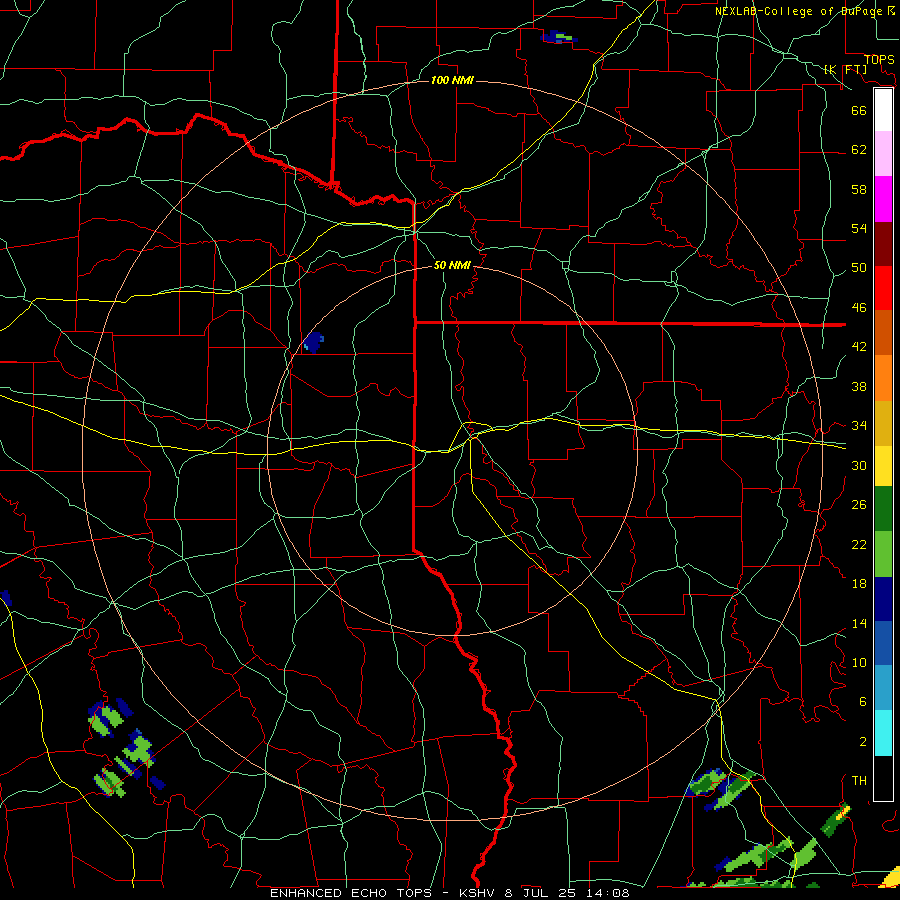
Task: Click the "TH" threshold scale label
Action: pyautogui.click(x=859, y=781)
